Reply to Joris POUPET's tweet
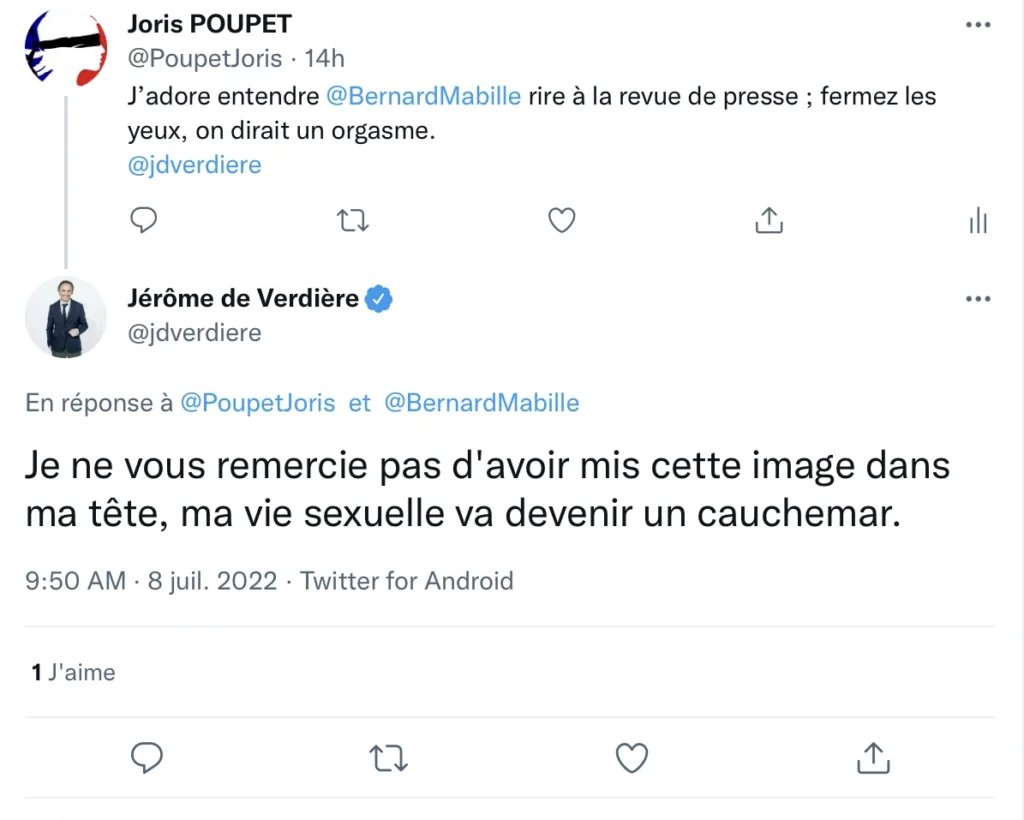 (143, 220)
